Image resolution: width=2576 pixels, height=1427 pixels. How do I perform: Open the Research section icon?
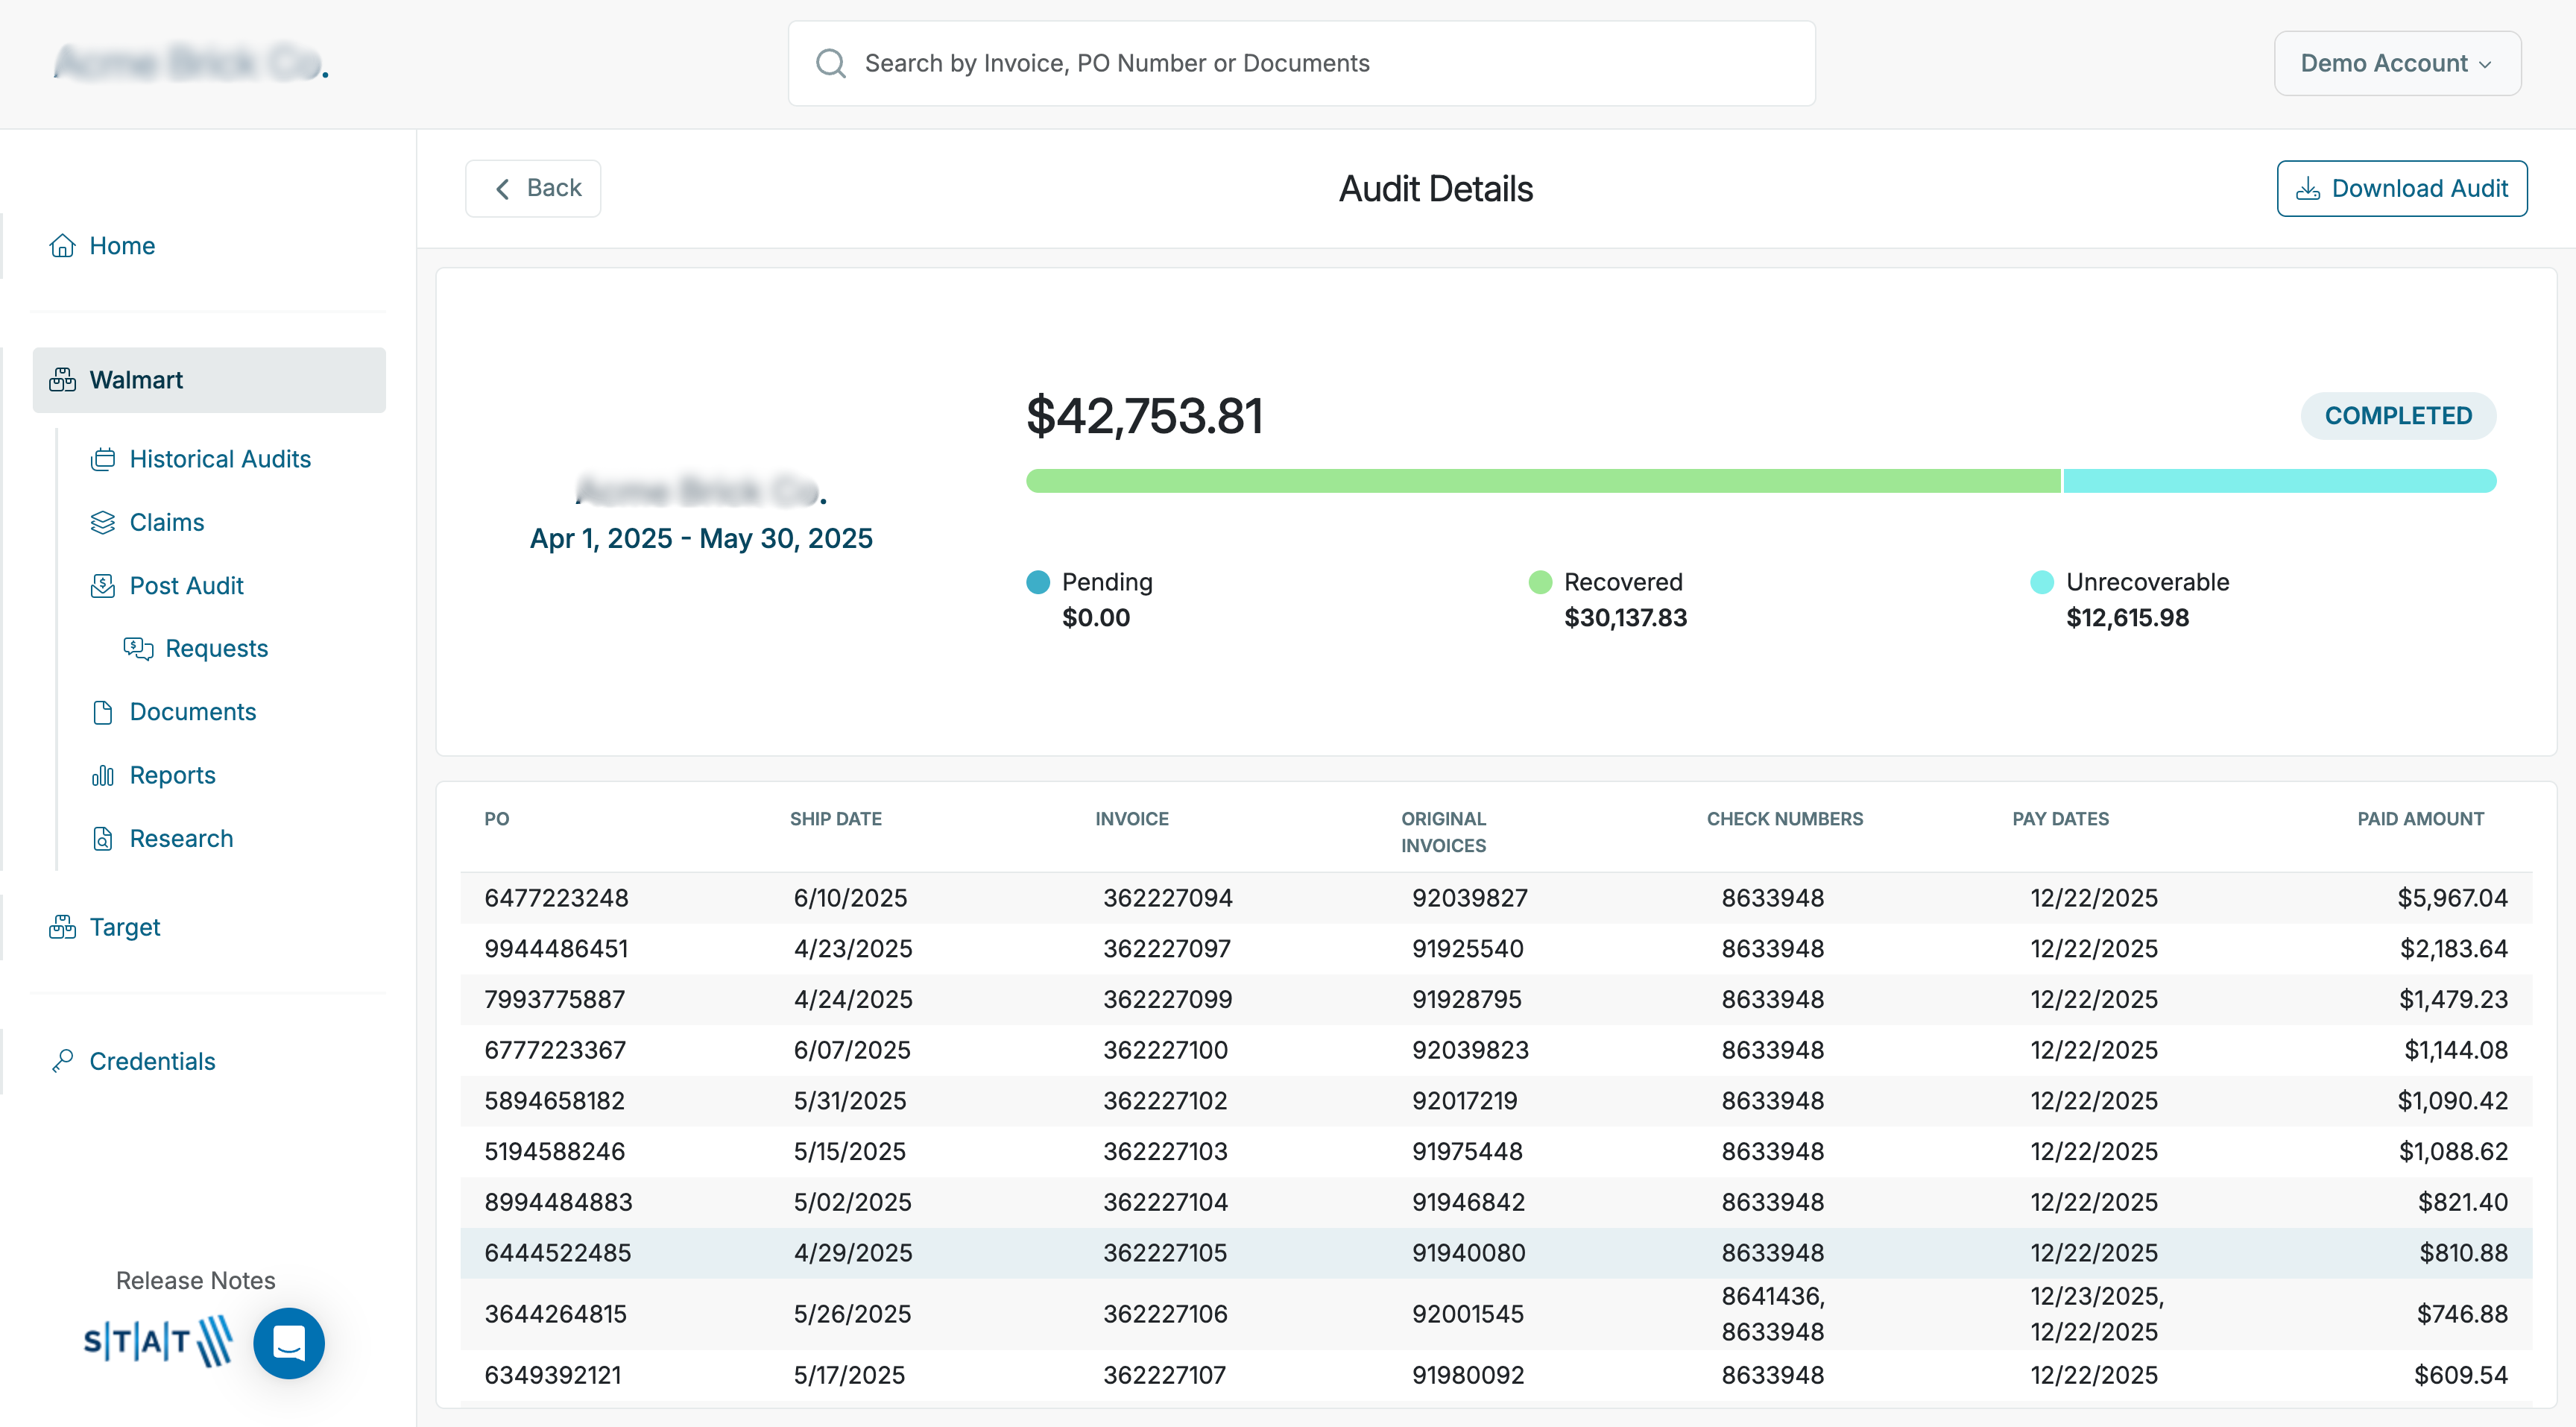[x=104, y=838]
